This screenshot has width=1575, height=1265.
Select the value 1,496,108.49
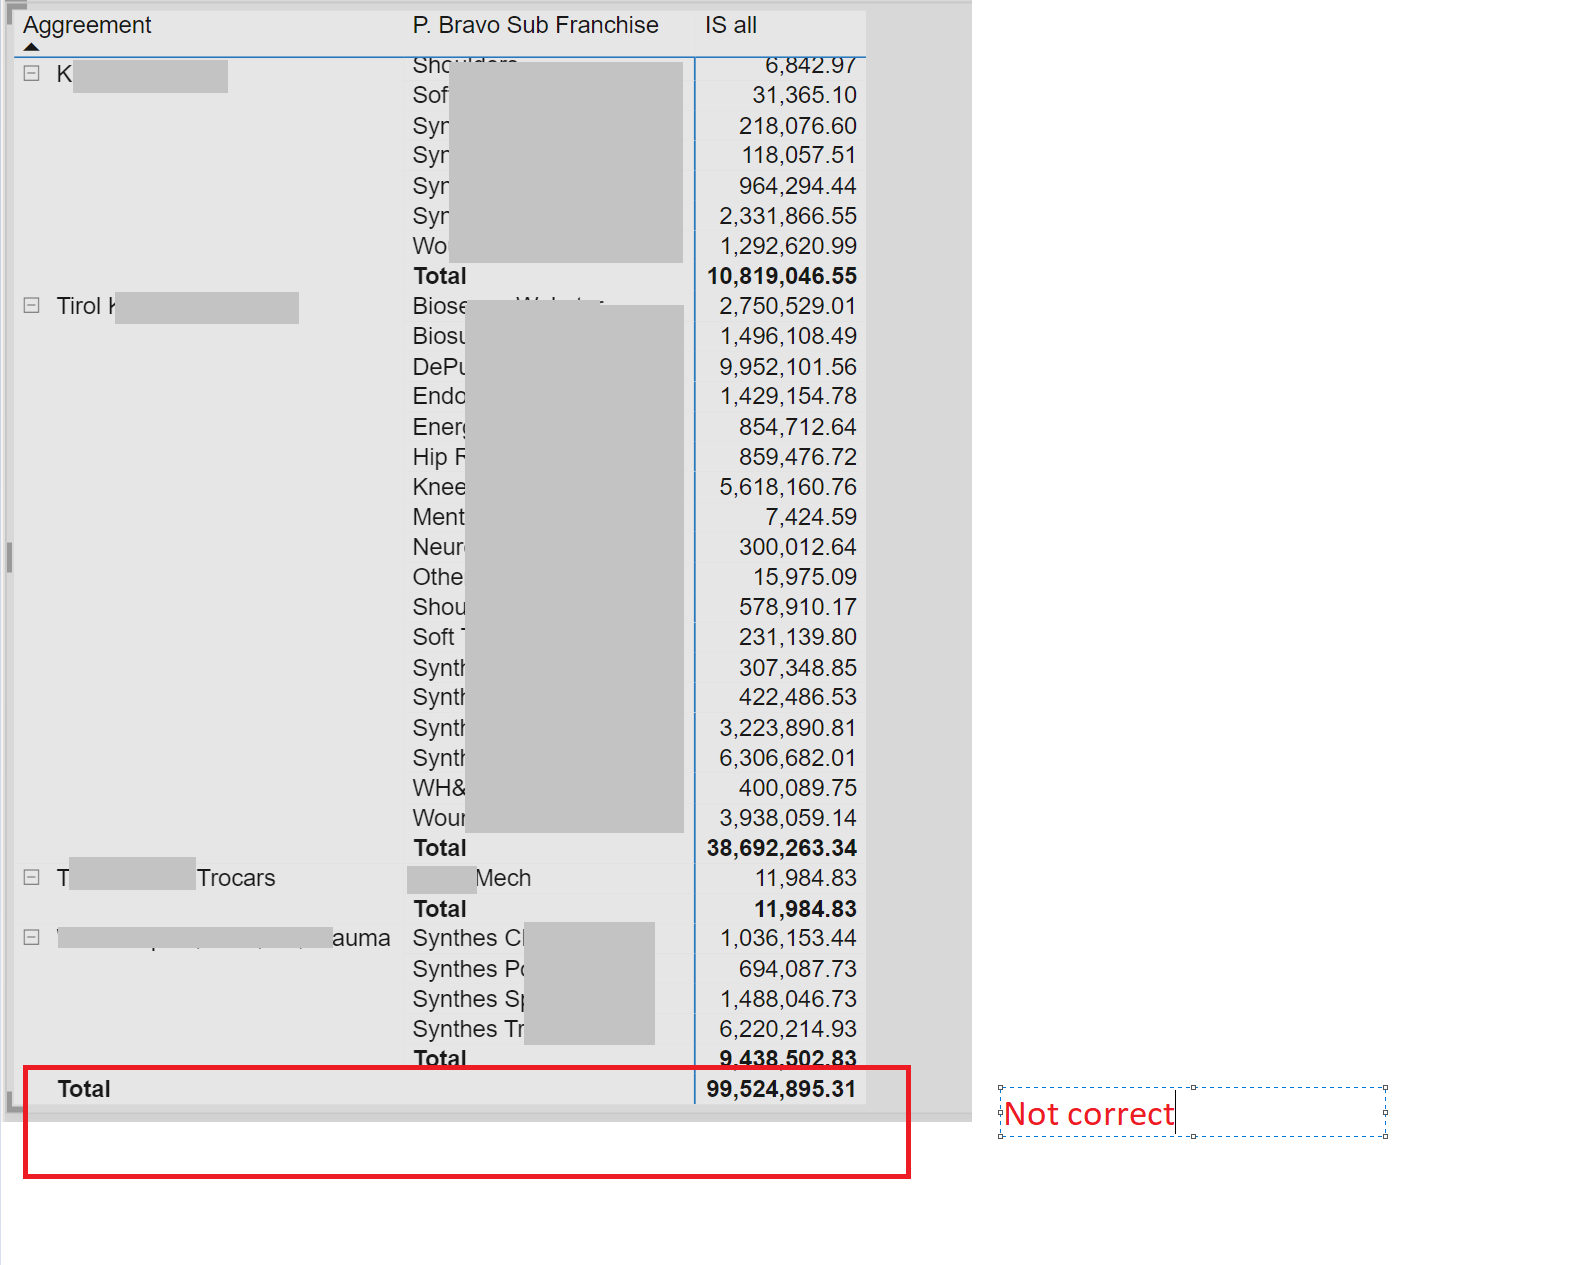788,336
